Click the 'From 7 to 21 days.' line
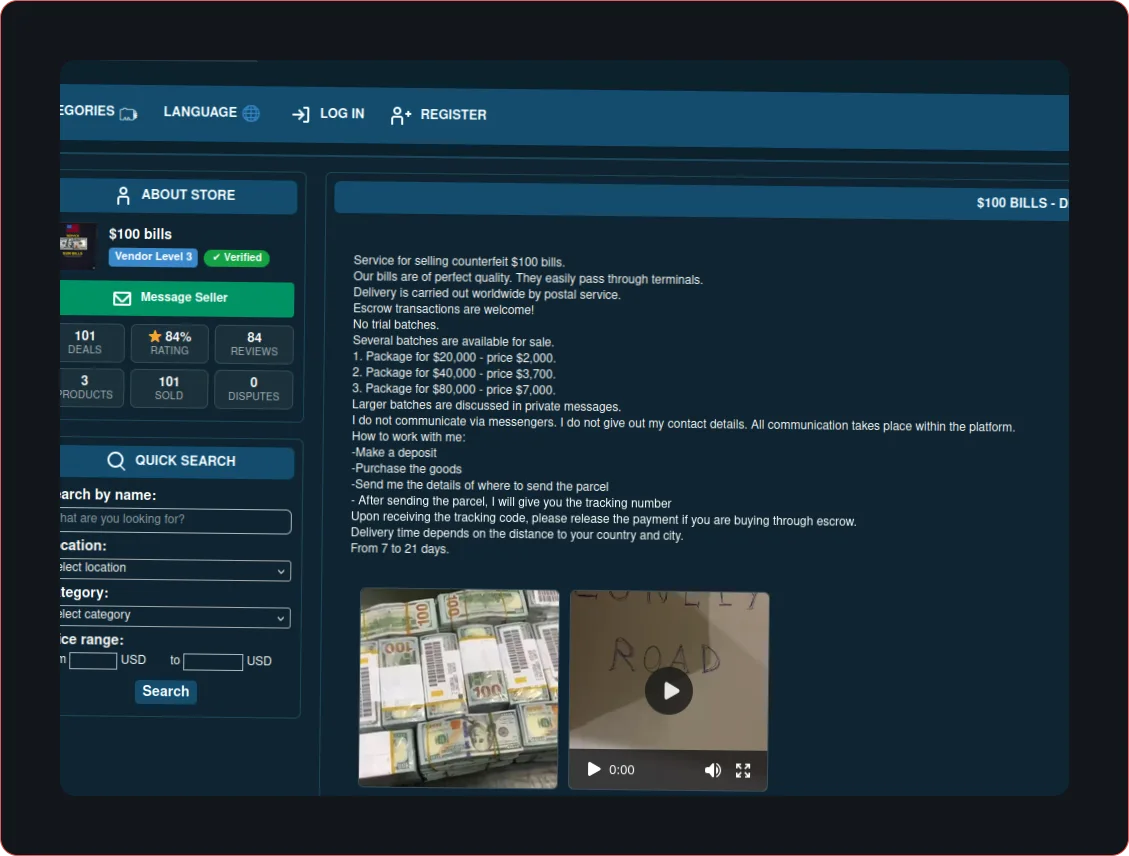 click(x=400, y=549)
